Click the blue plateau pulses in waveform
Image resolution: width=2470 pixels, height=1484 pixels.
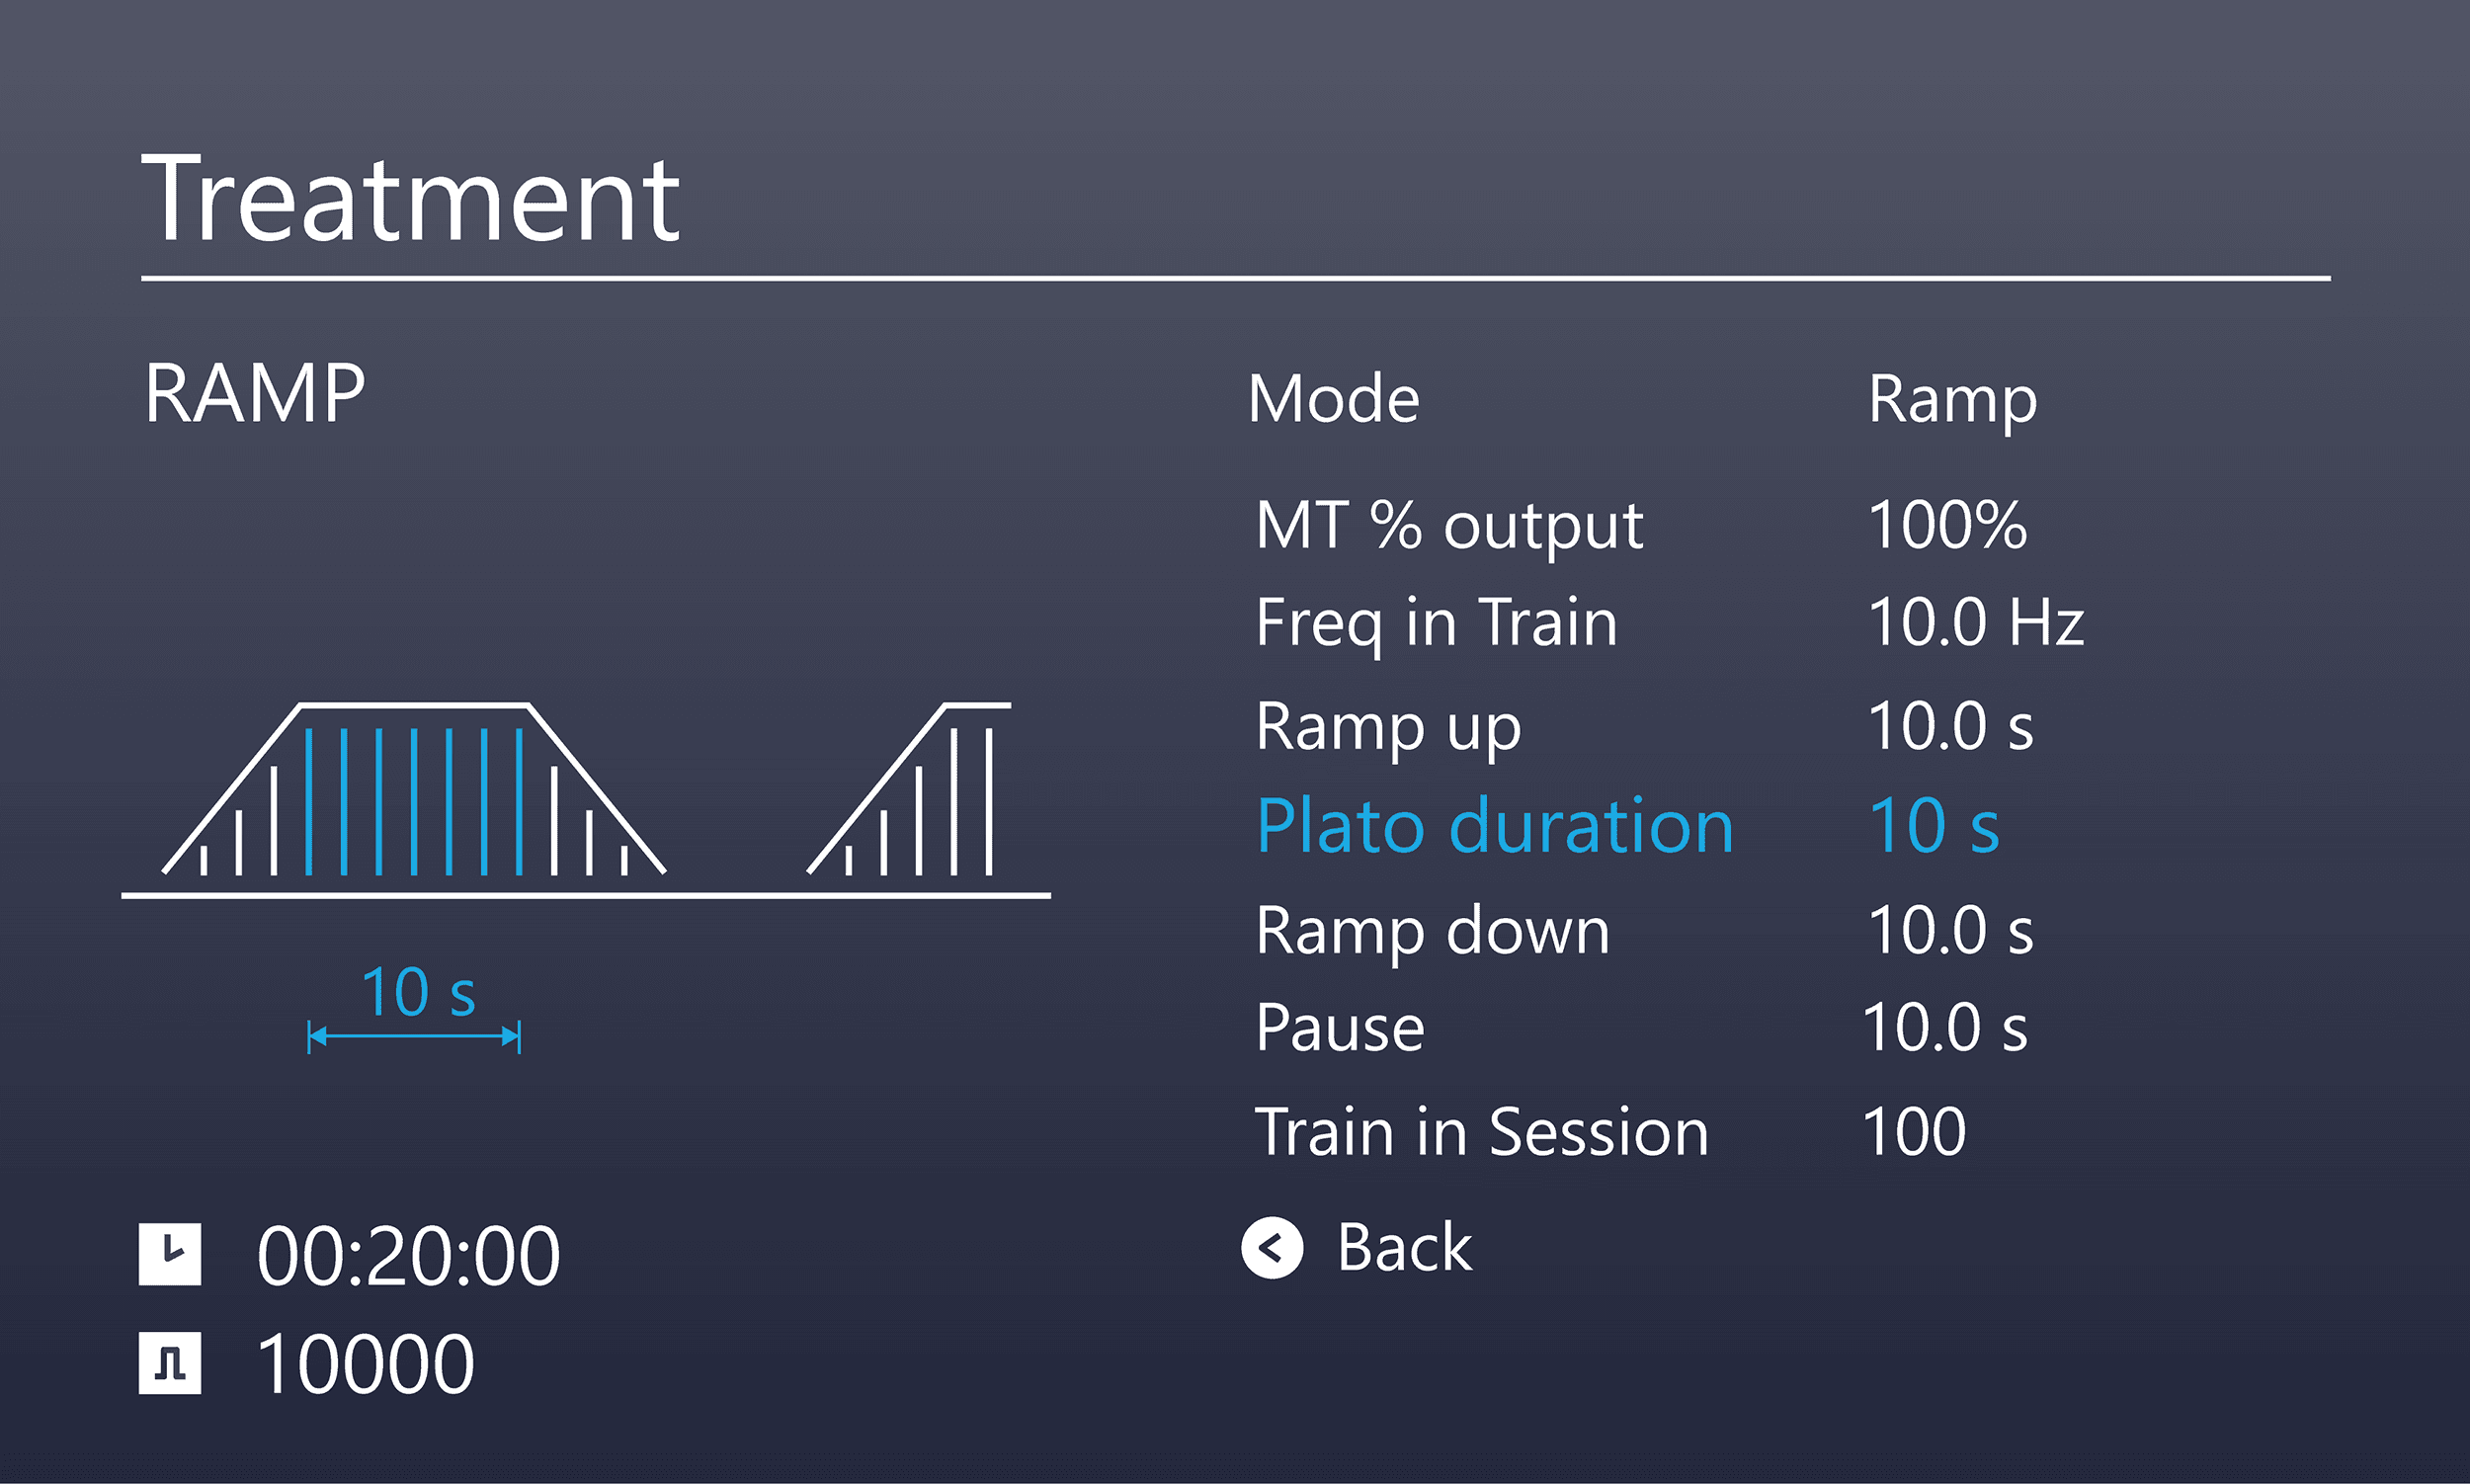414,802
